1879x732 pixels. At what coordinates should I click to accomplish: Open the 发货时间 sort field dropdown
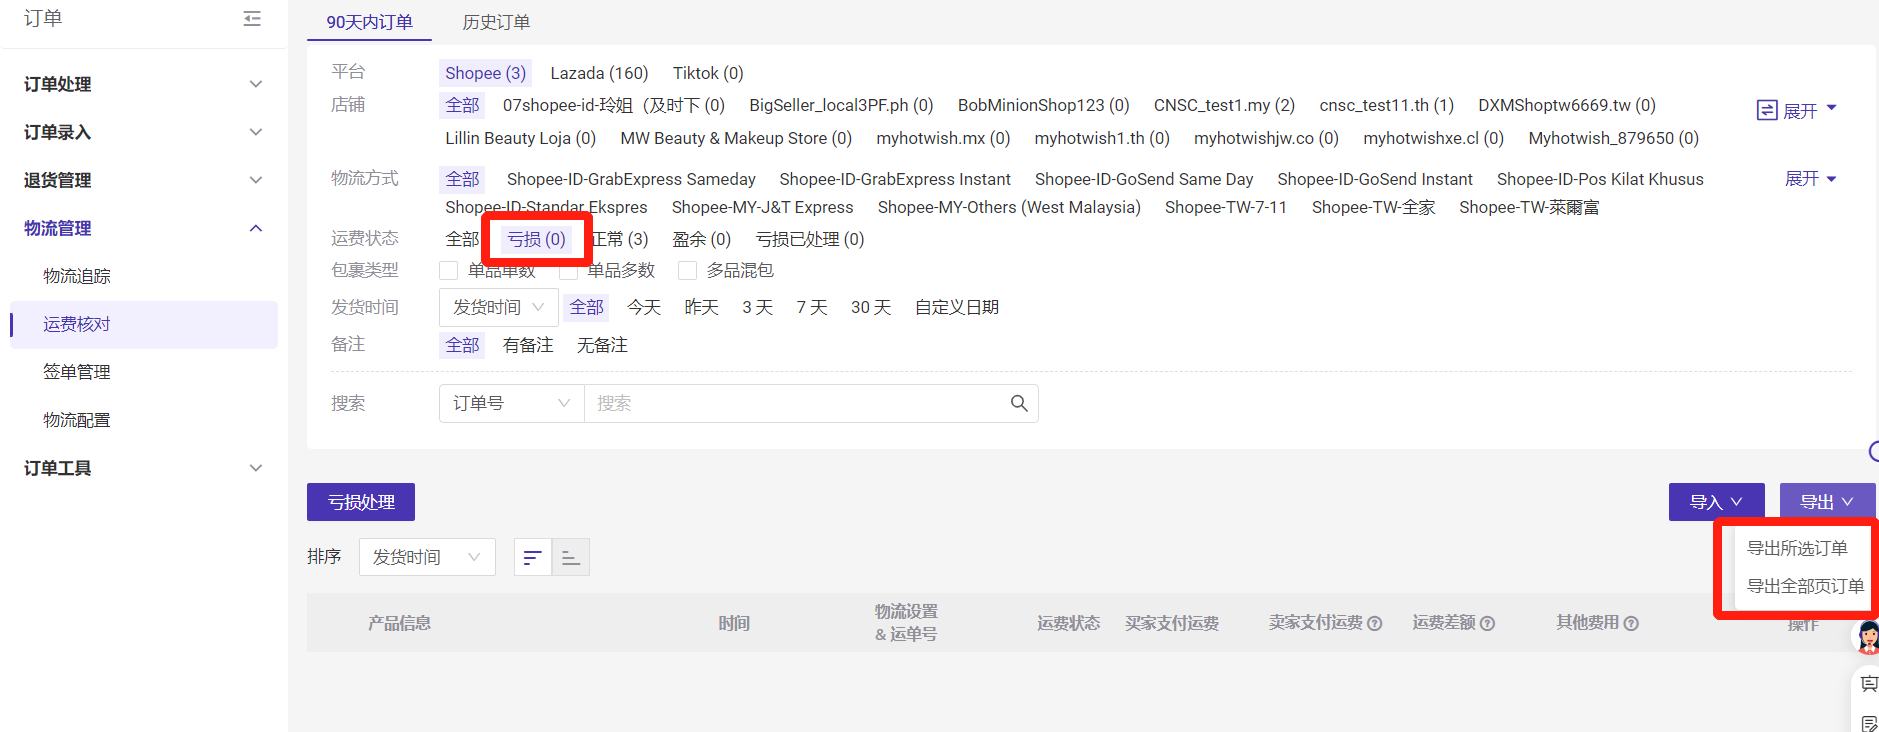(427, 557)
